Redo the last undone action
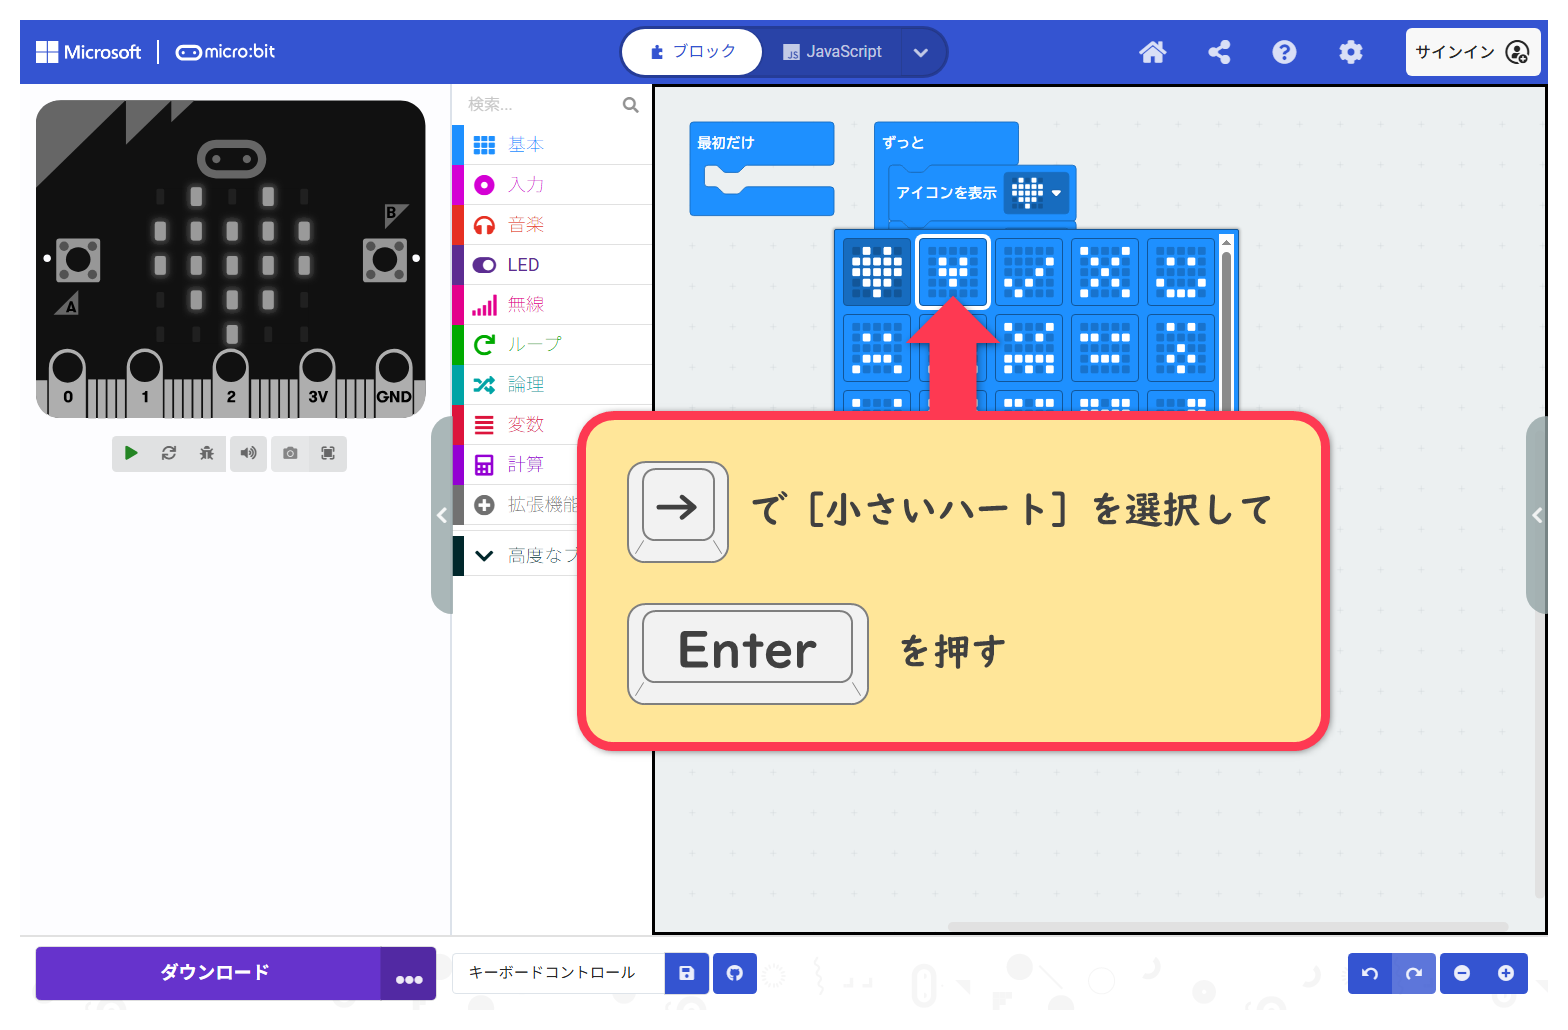The height and width of the screenshot is (1030, 1568). point(1414,973)
